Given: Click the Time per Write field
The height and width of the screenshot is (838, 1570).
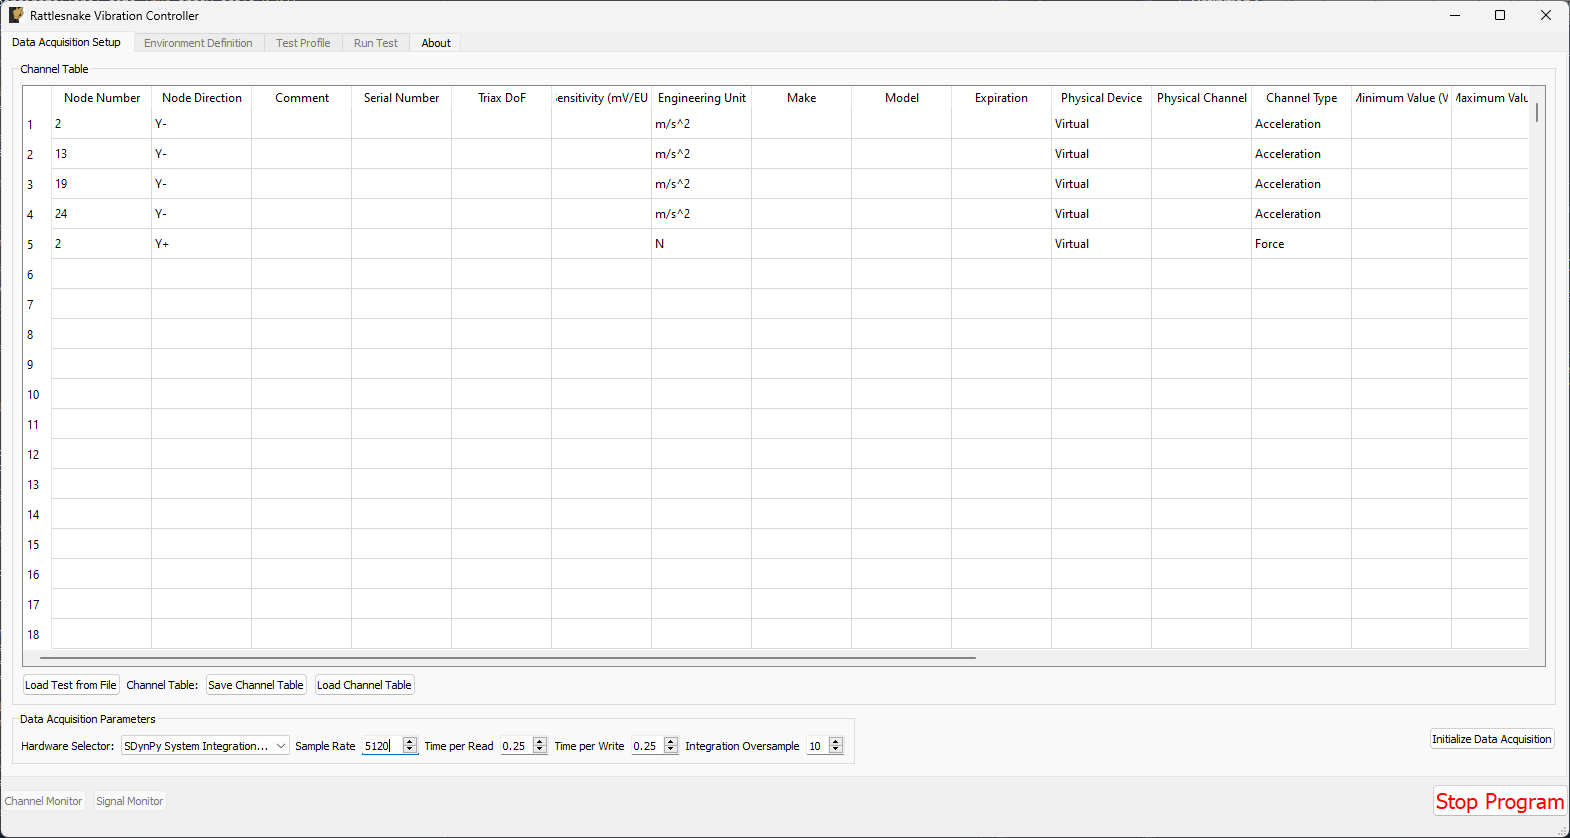Looking at the screenshot, I should (x=647, y=746).
